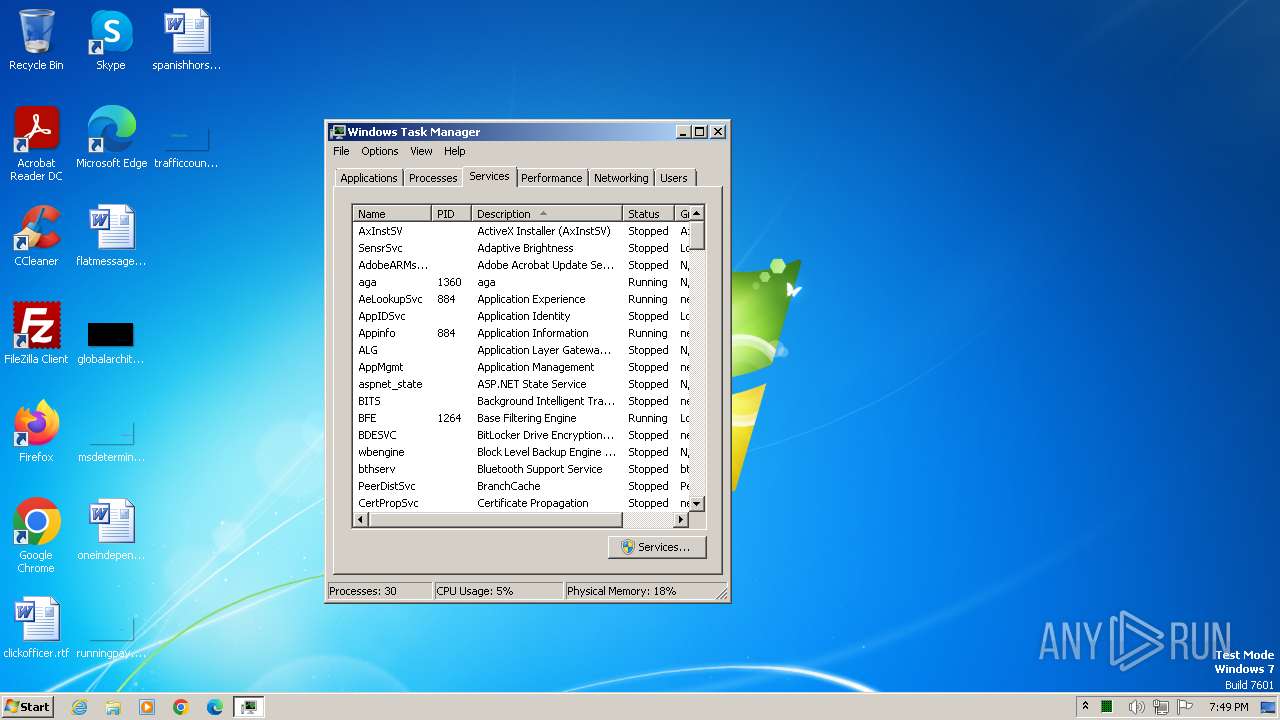The height and width of the screenshot is (720, 1280).
Task: Launch Microsoft Edge desktop shortcut
Action: point(111,138)
